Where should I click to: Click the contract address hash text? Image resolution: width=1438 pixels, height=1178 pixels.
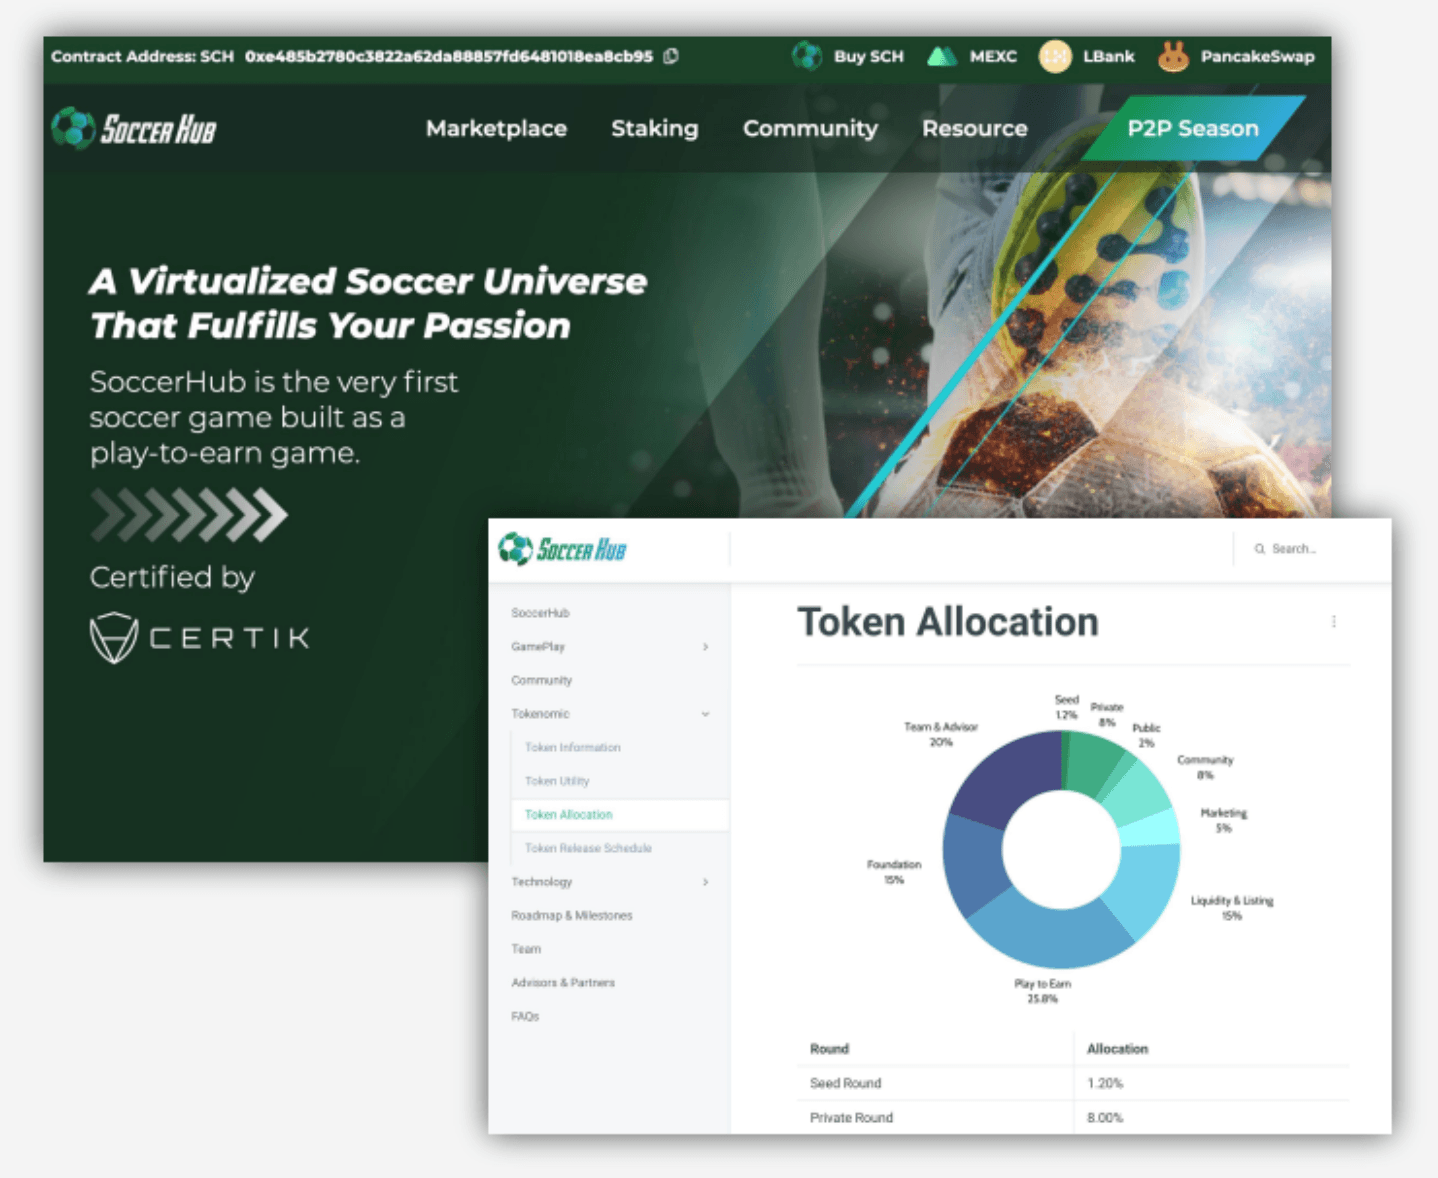[449, 56]
